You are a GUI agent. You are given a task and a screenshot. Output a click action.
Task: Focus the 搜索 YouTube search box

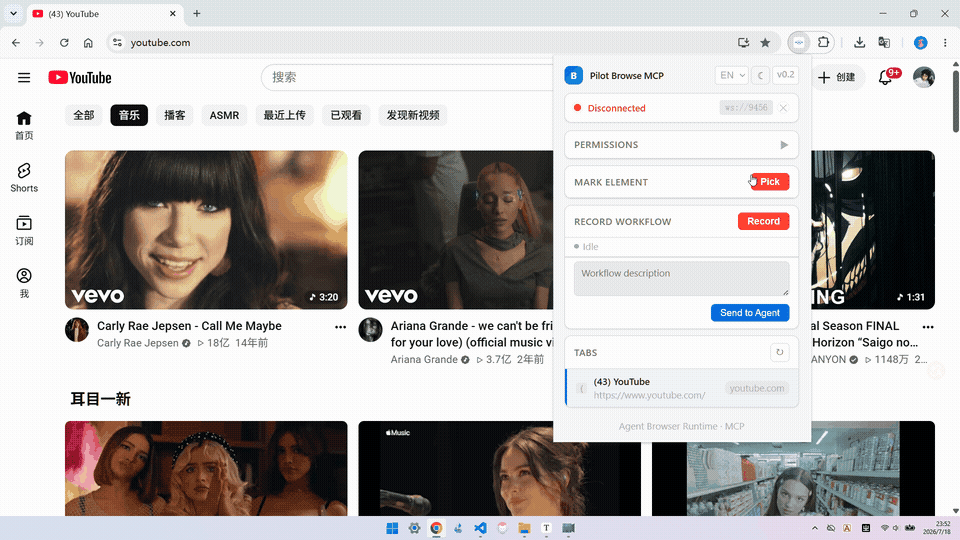[407, 77]
